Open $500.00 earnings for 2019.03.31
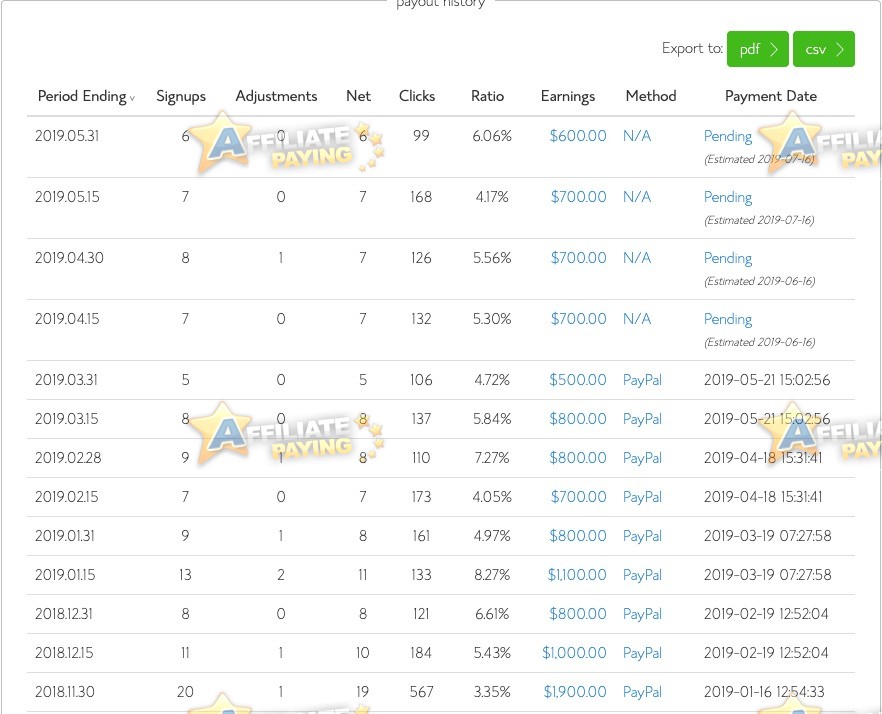 click(x=578, y=380)
